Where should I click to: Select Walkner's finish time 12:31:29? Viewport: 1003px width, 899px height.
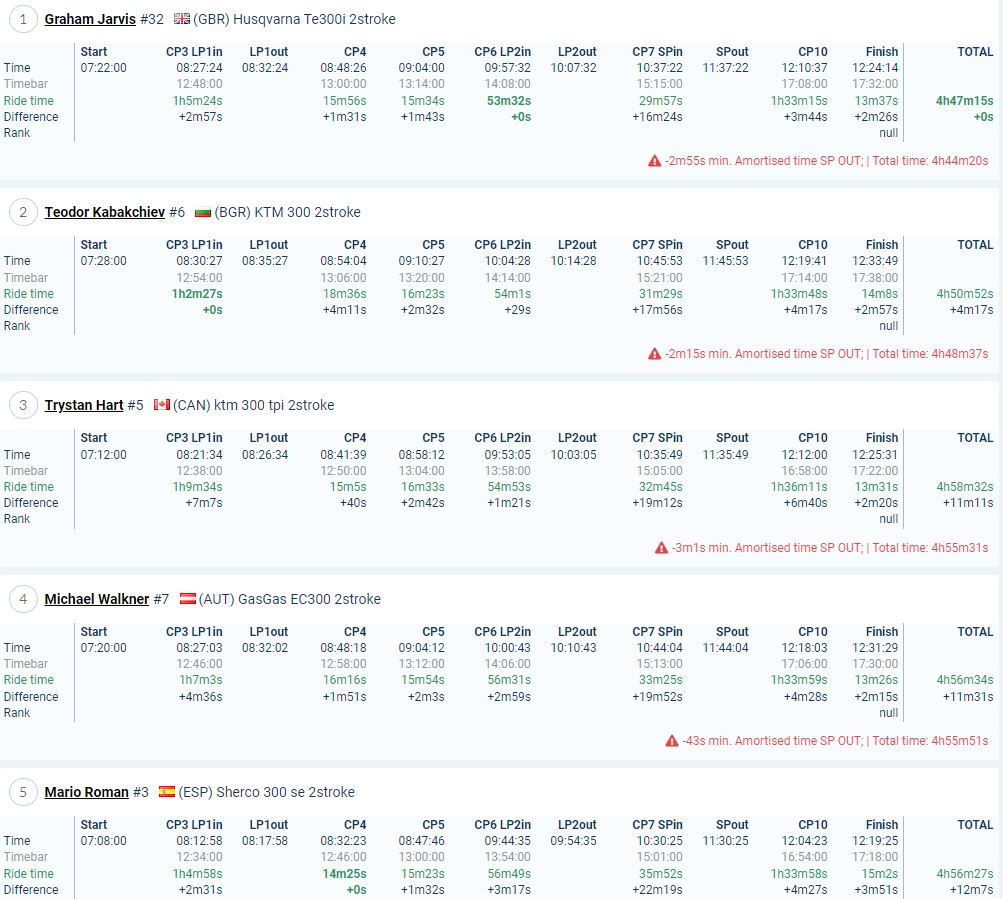[x=875, y=648]
